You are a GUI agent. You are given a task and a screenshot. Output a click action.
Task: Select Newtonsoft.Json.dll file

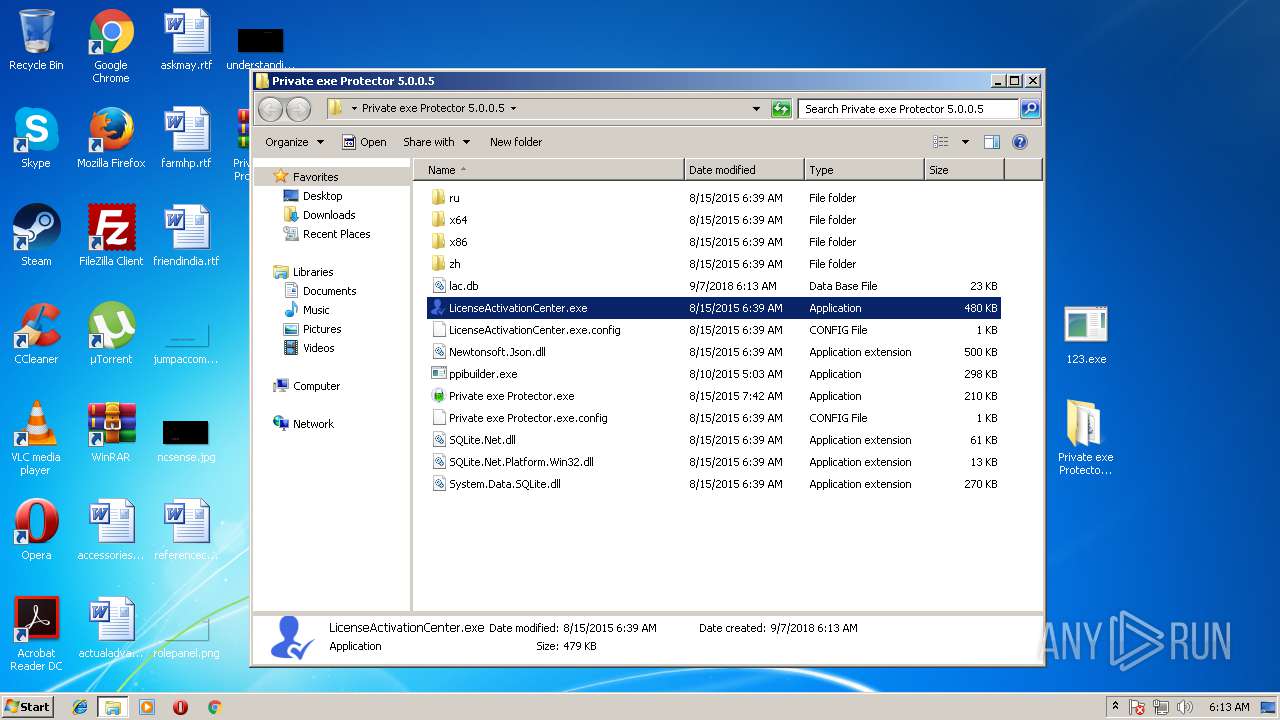(x=714, y=352)
